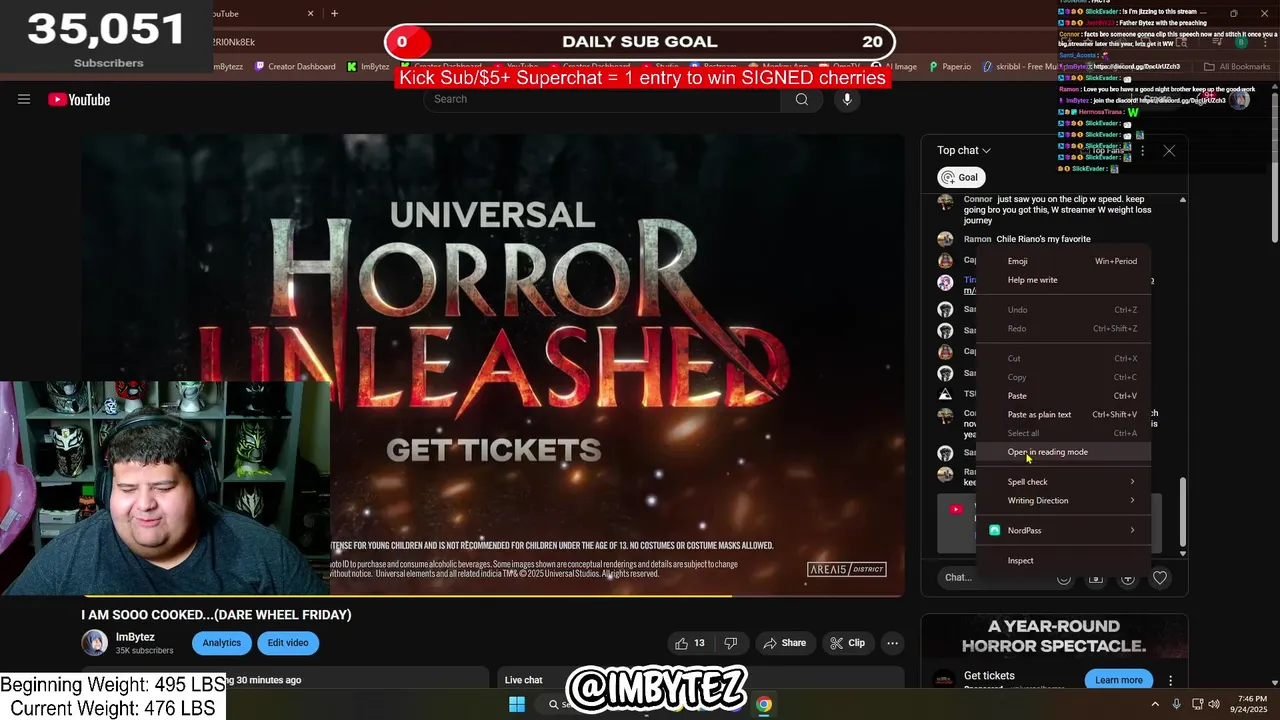Open channel Analytics
This screenshot has height=720, width=1280.
click(222, 643)
